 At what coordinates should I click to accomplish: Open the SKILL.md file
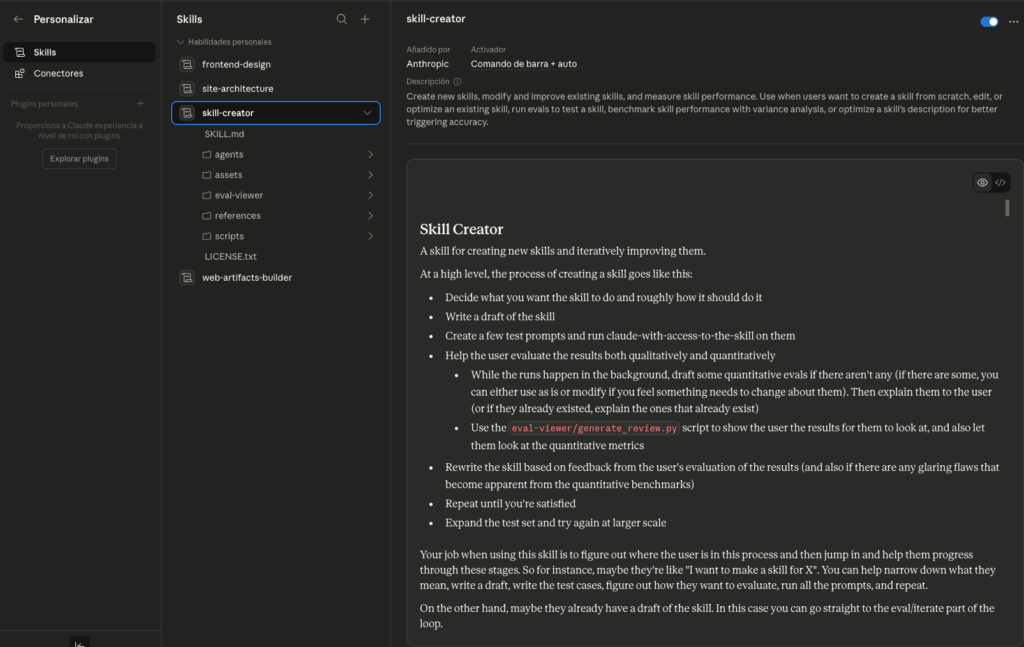pyautogui.click(x=224, y=134)
